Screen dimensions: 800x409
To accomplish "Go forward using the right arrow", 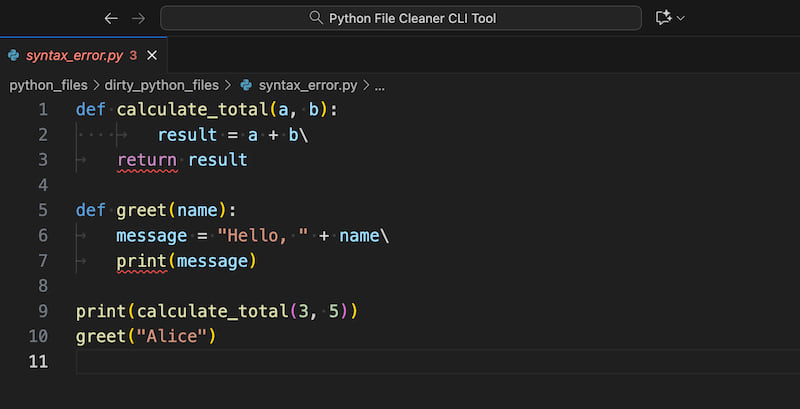I will (x=138, y=19).
